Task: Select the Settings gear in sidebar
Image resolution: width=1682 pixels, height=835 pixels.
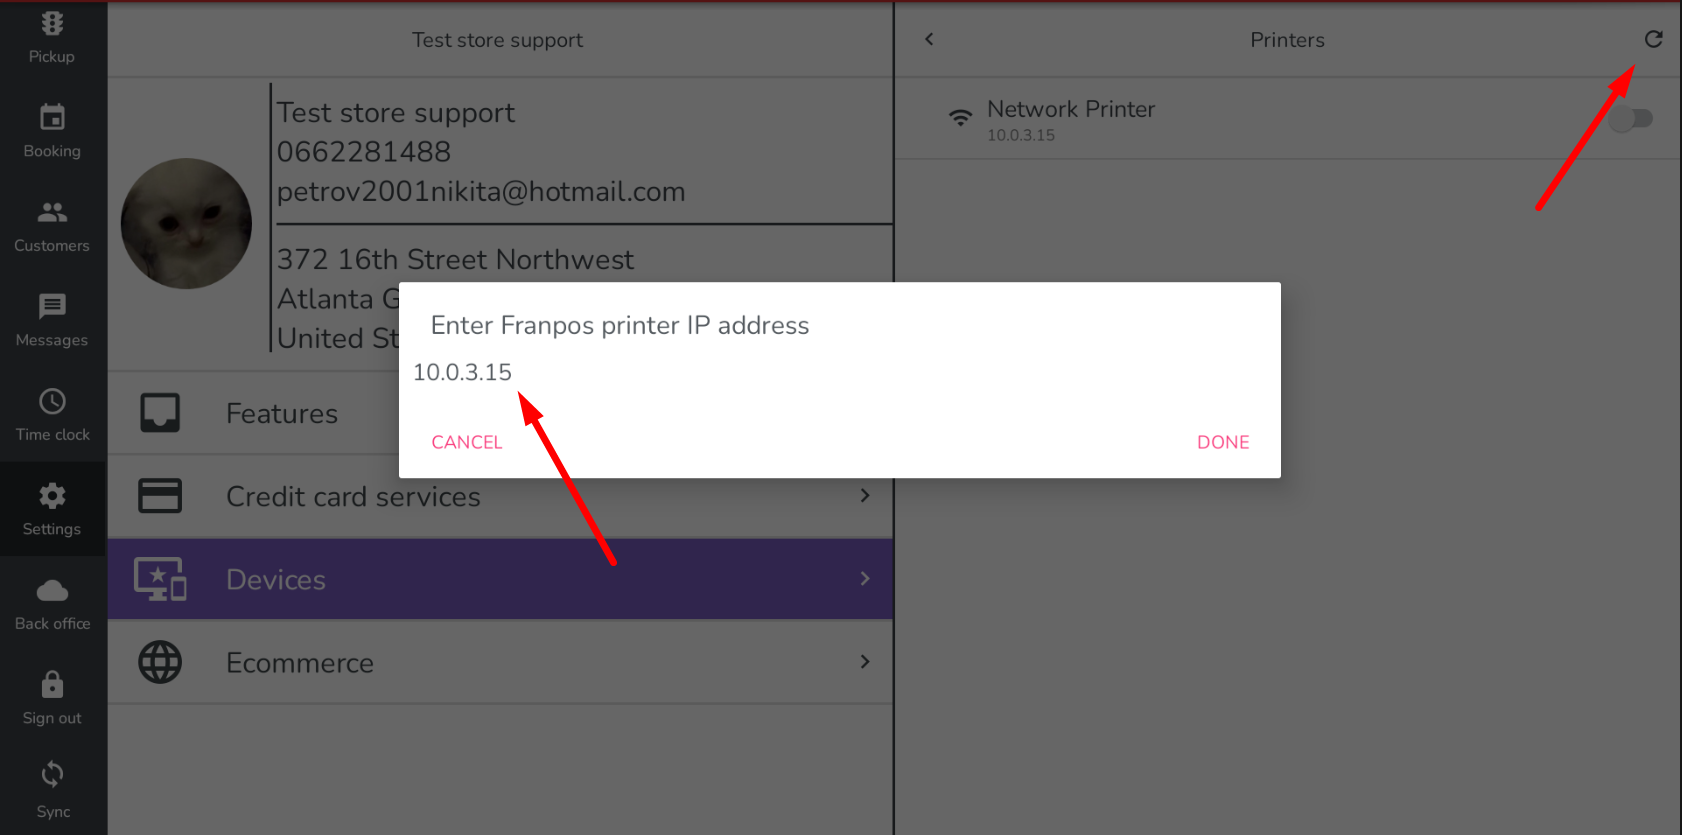Action: 52,496
